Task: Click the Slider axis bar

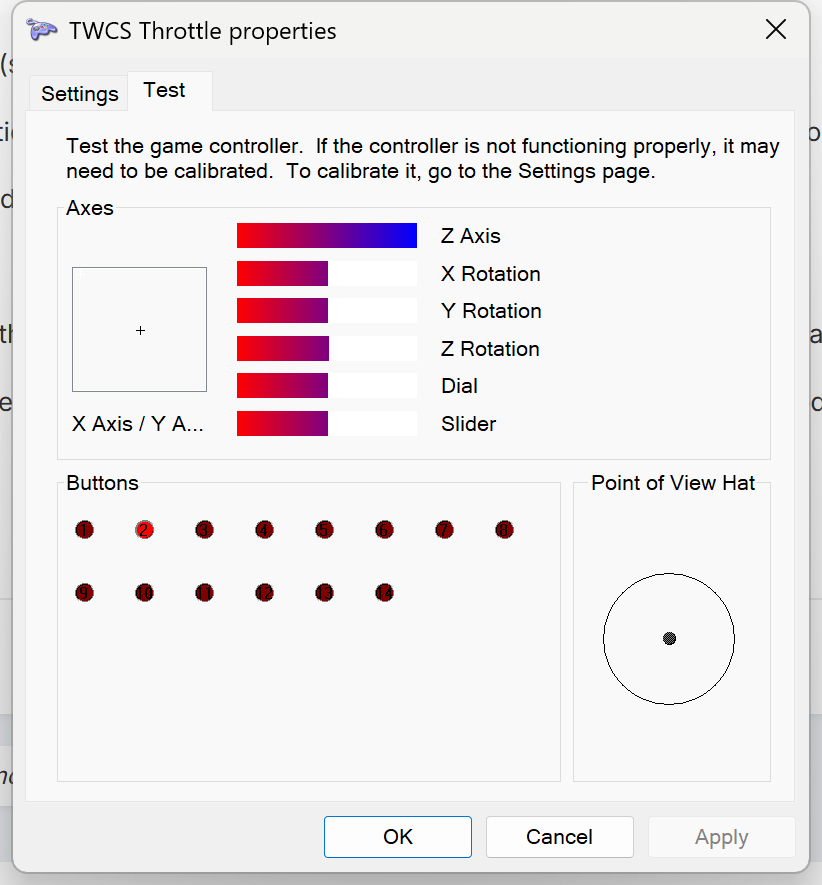Action: coord(327,424)
